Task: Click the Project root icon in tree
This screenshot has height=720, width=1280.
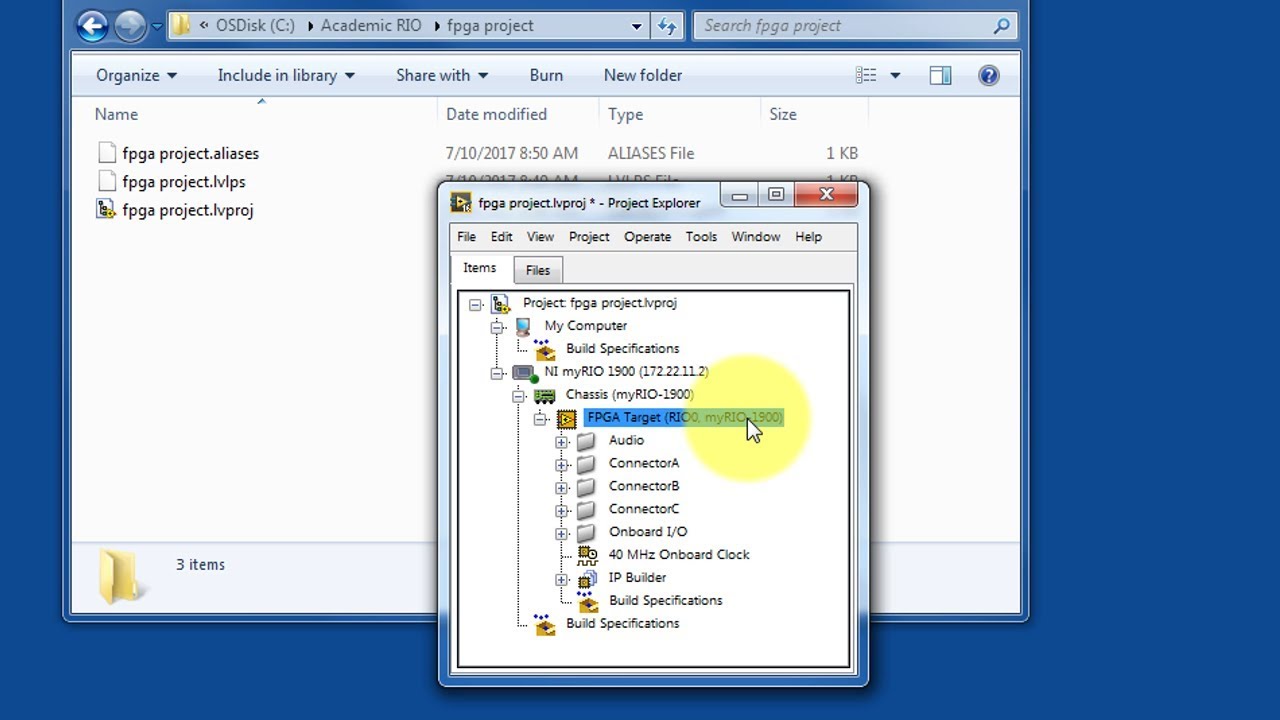Action: coord(501,303)
